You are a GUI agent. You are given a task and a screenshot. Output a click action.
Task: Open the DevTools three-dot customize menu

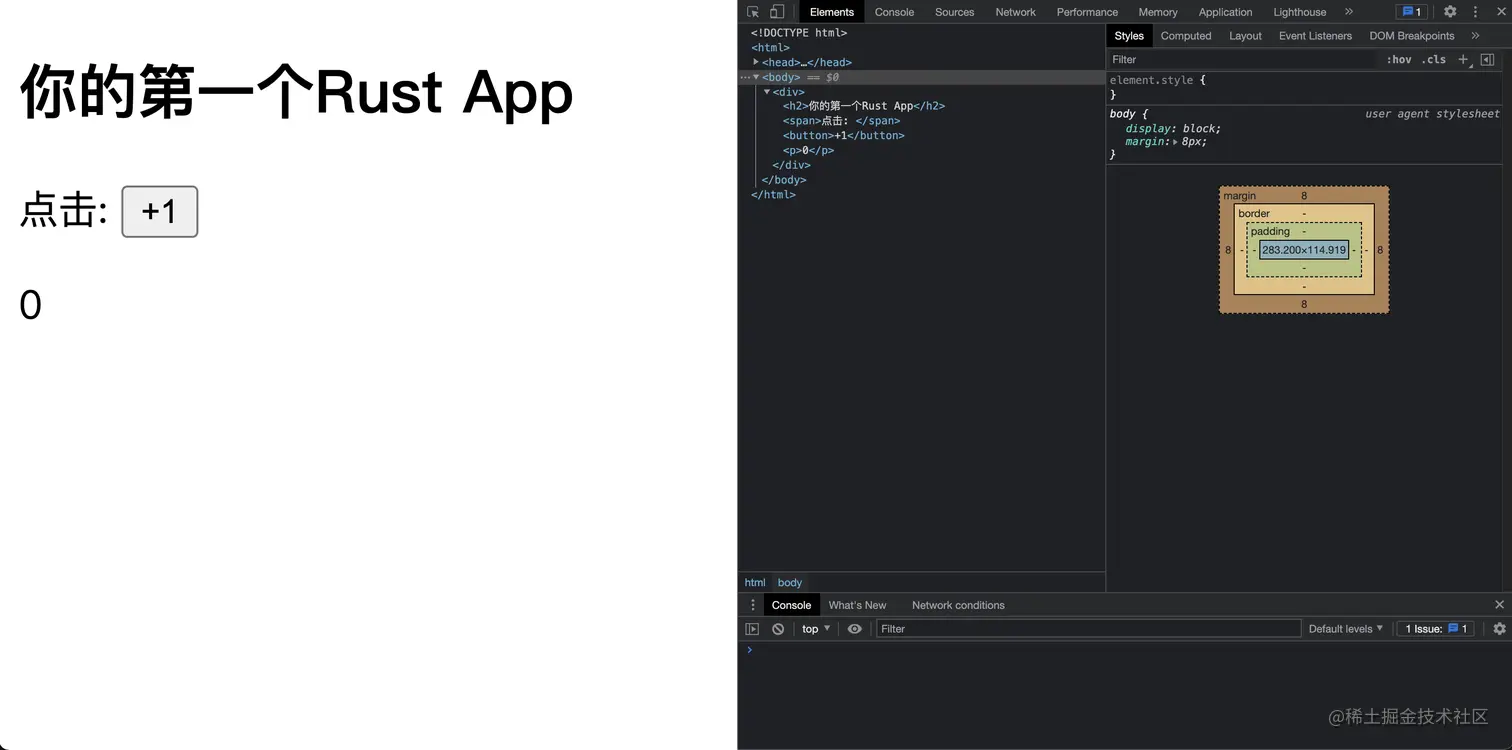click(x=1475, y=12)
